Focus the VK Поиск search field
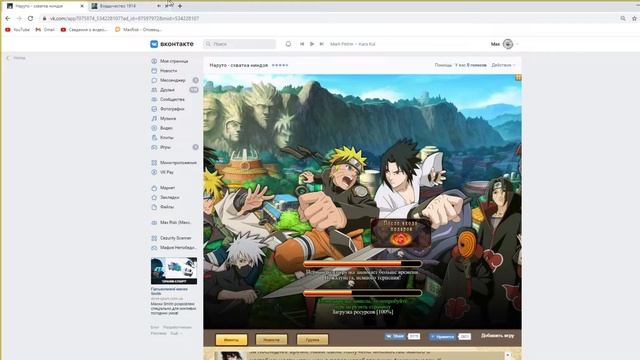Image resolution: width=640 pixels, height=360 pixels. [240, 44]
